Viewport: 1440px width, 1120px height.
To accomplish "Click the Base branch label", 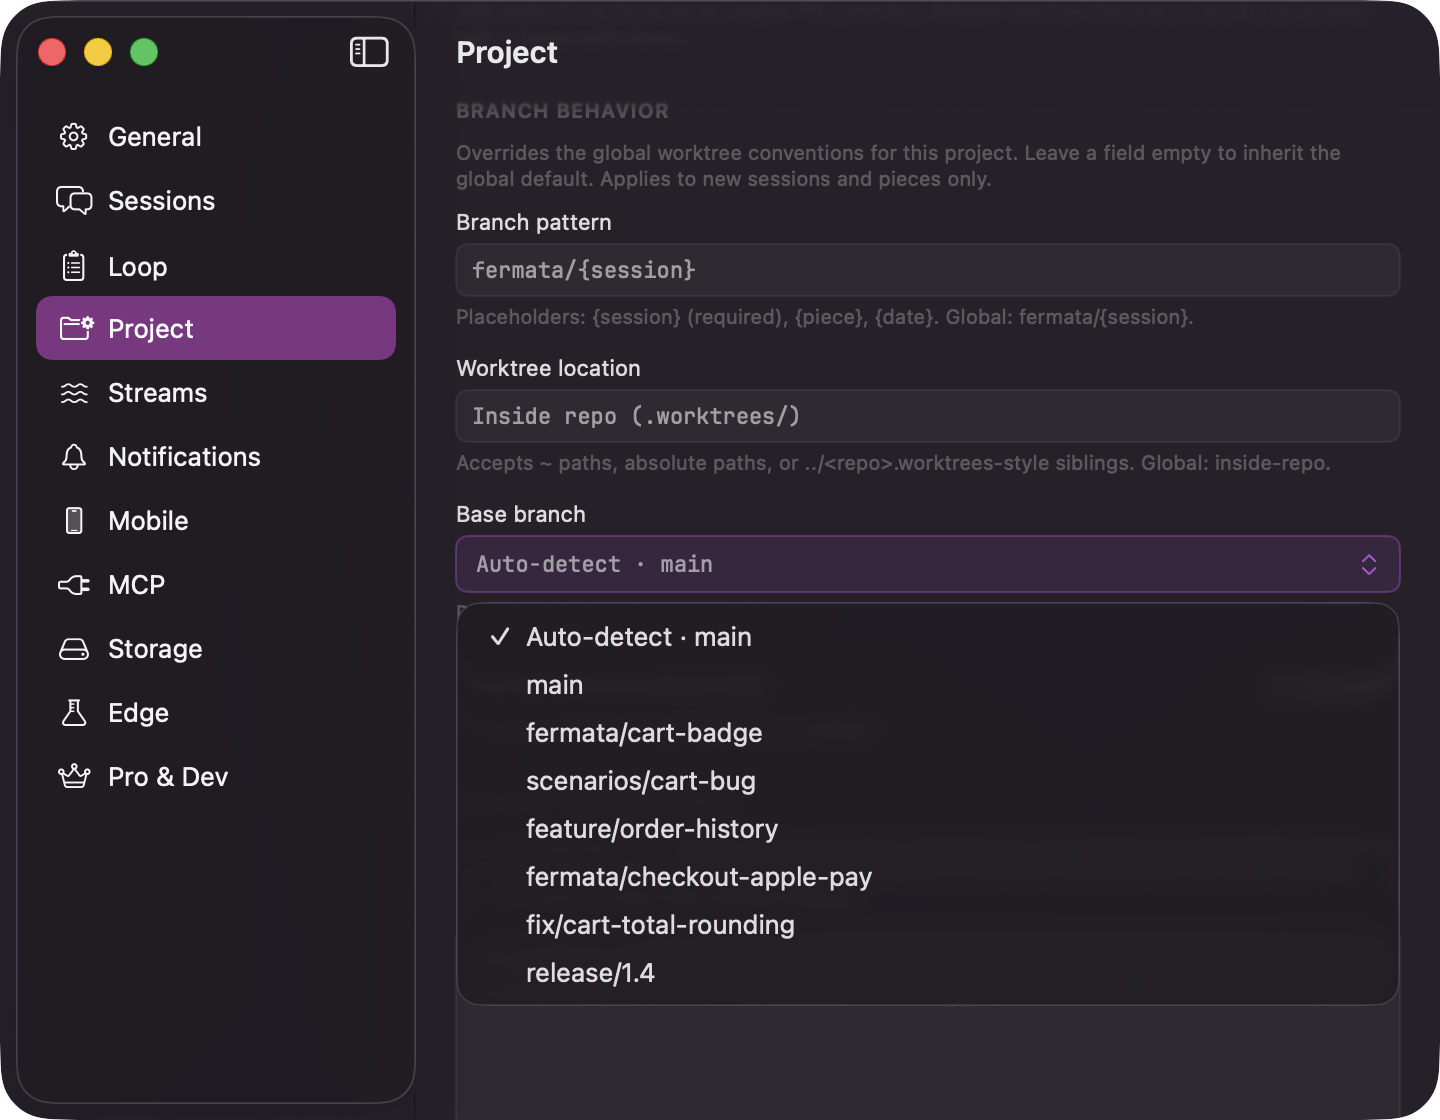I will pyautogui.click(x=521, y=514).
